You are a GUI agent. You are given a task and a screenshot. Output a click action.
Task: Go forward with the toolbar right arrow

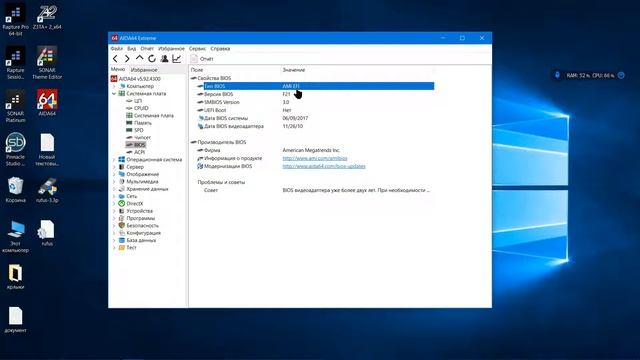tap(127, 59)
